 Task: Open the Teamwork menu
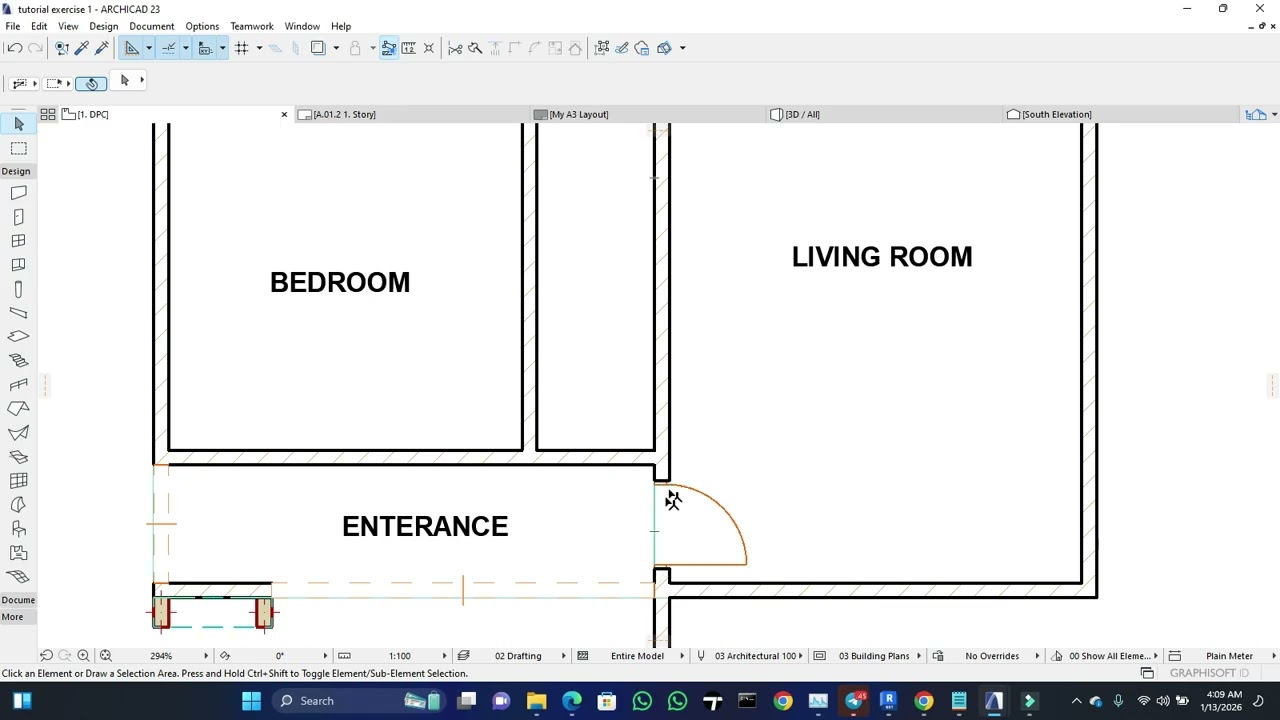251,26
